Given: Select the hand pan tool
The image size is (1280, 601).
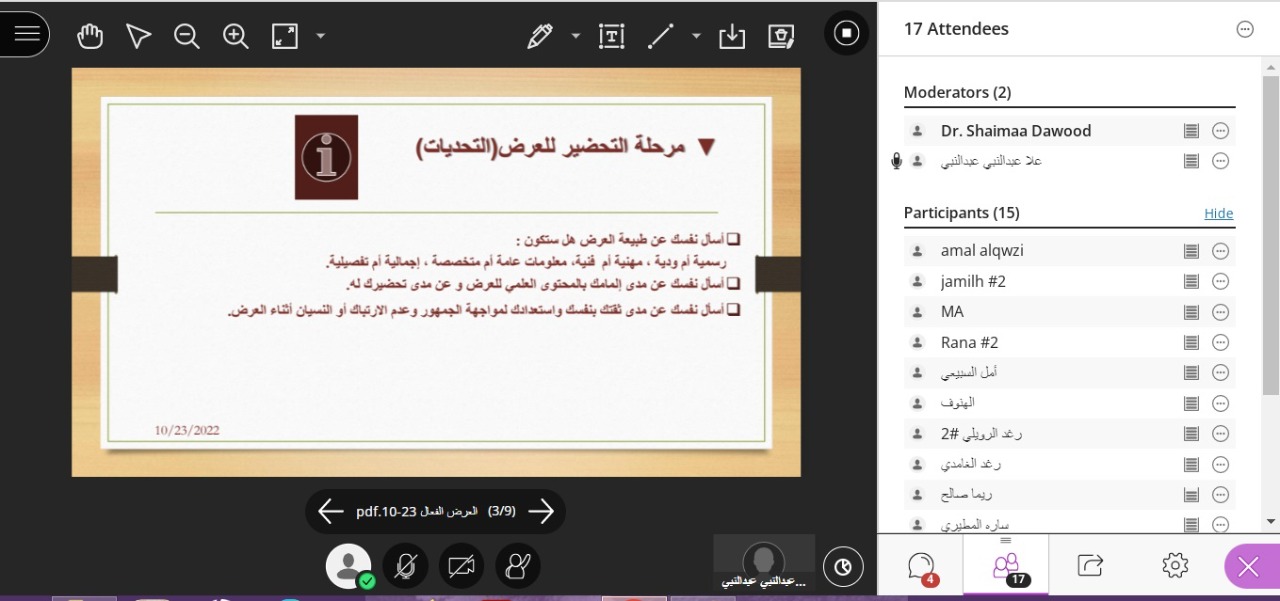Looking at the screenshot, I should (x=90, y=36).
